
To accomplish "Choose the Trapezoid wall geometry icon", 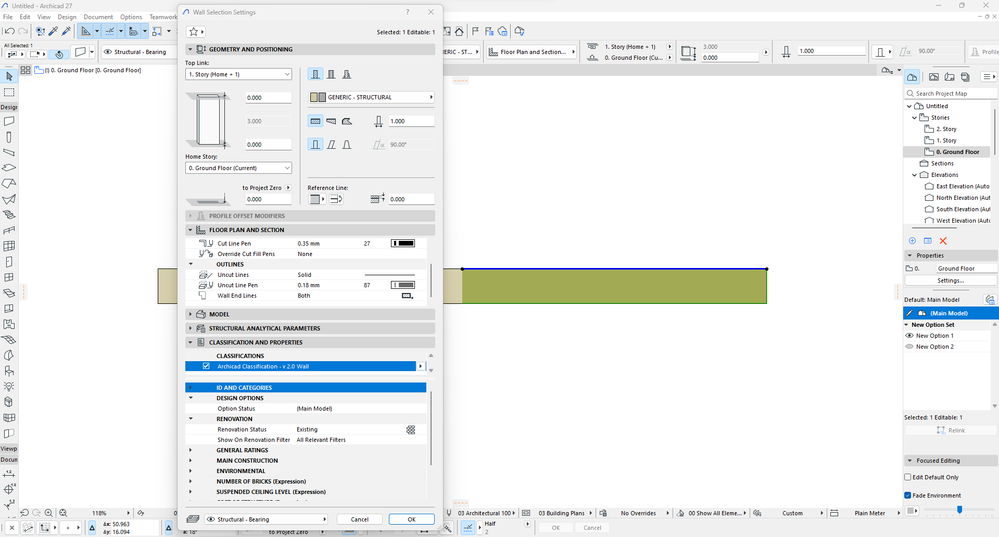I will (331, 121).
